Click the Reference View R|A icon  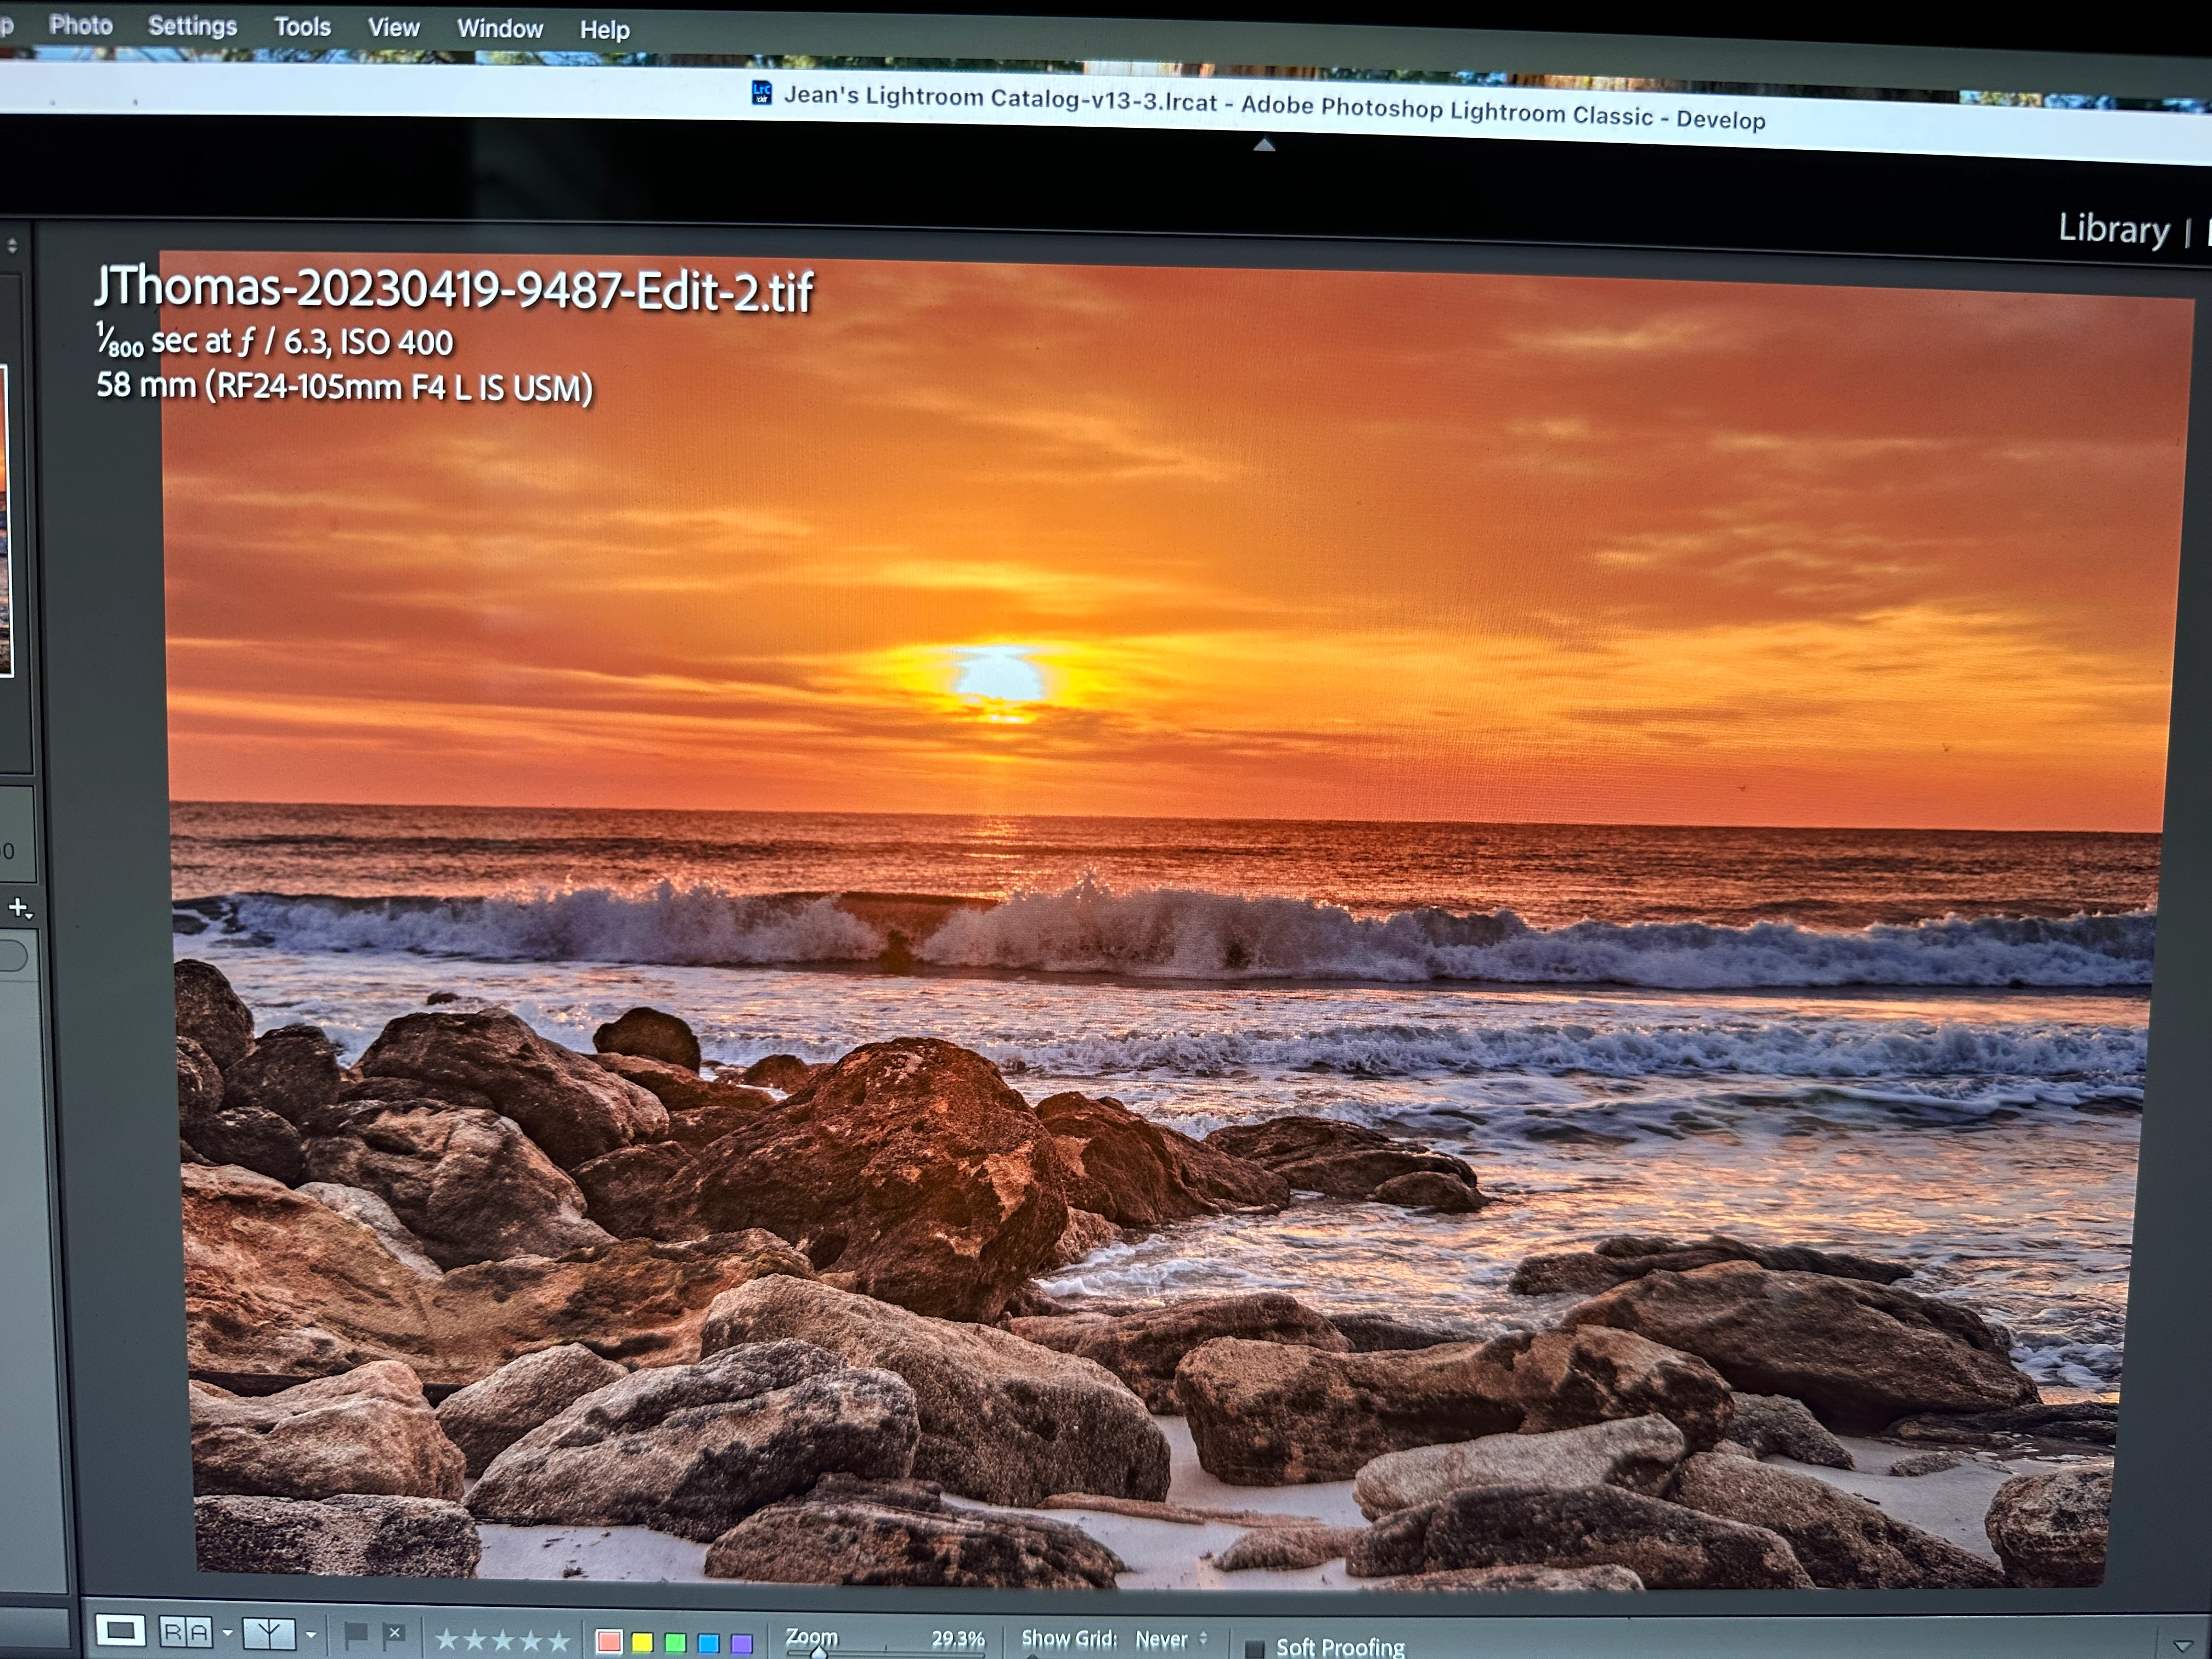tap(186, 1633)
